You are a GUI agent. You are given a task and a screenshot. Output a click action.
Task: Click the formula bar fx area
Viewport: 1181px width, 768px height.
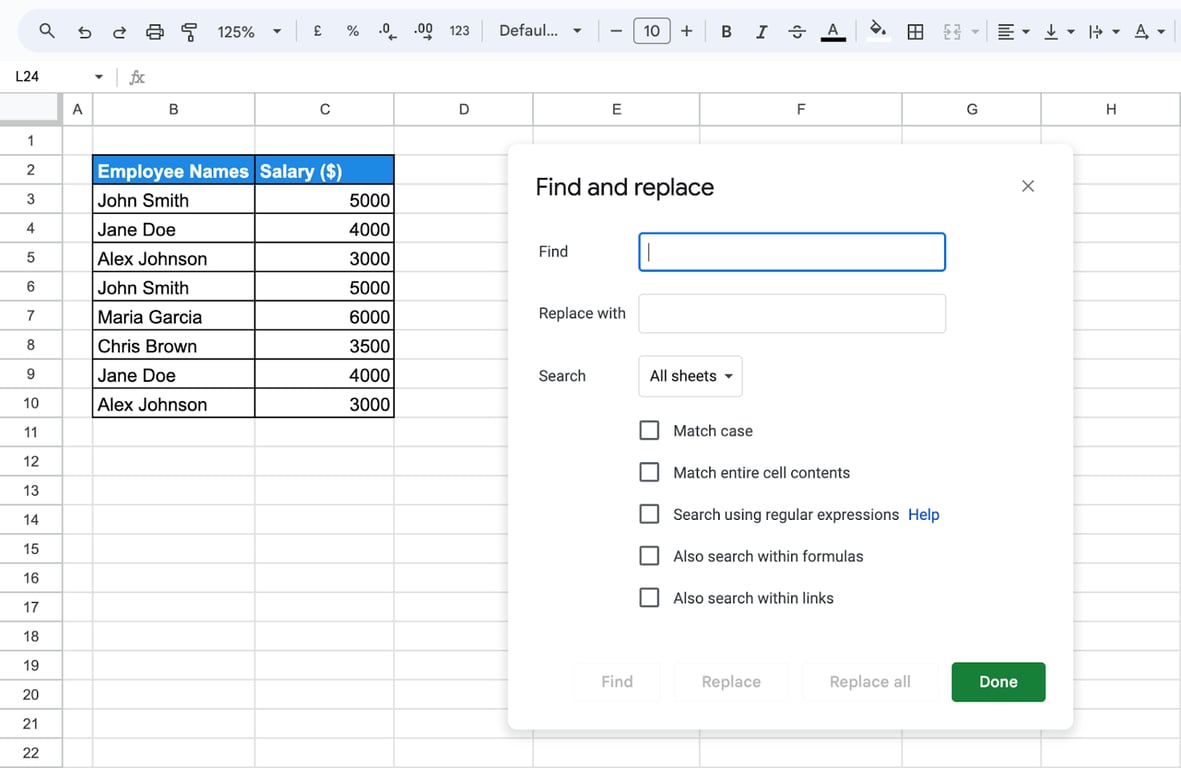click(x=136, y=77)
